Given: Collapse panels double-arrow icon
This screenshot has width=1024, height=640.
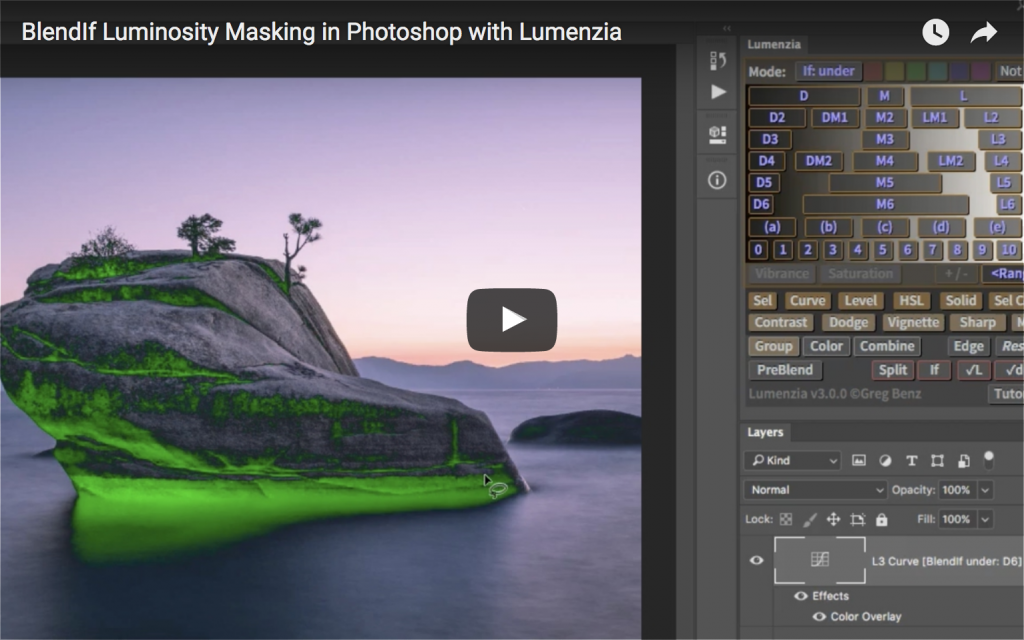Looking at the screenshot, I should [727, 28].
